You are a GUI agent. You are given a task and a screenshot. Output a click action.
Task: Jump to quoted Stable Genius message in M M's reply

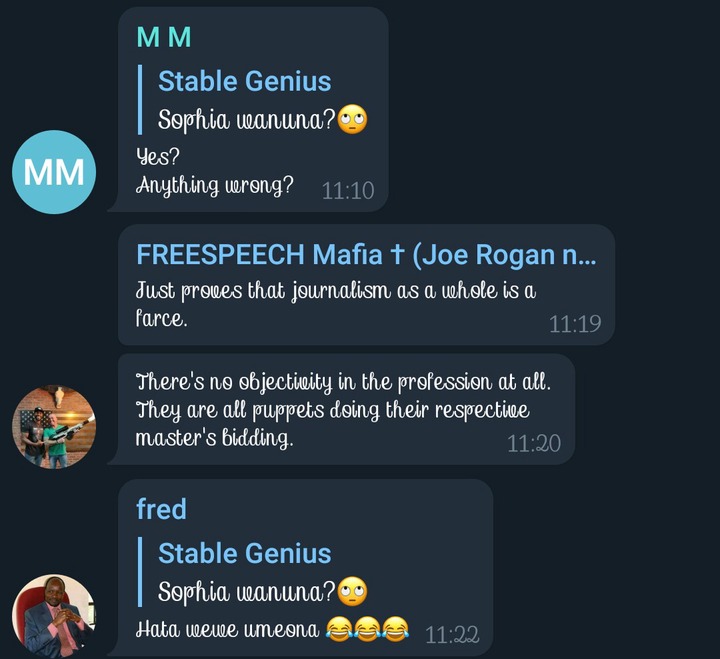[253, 100]
